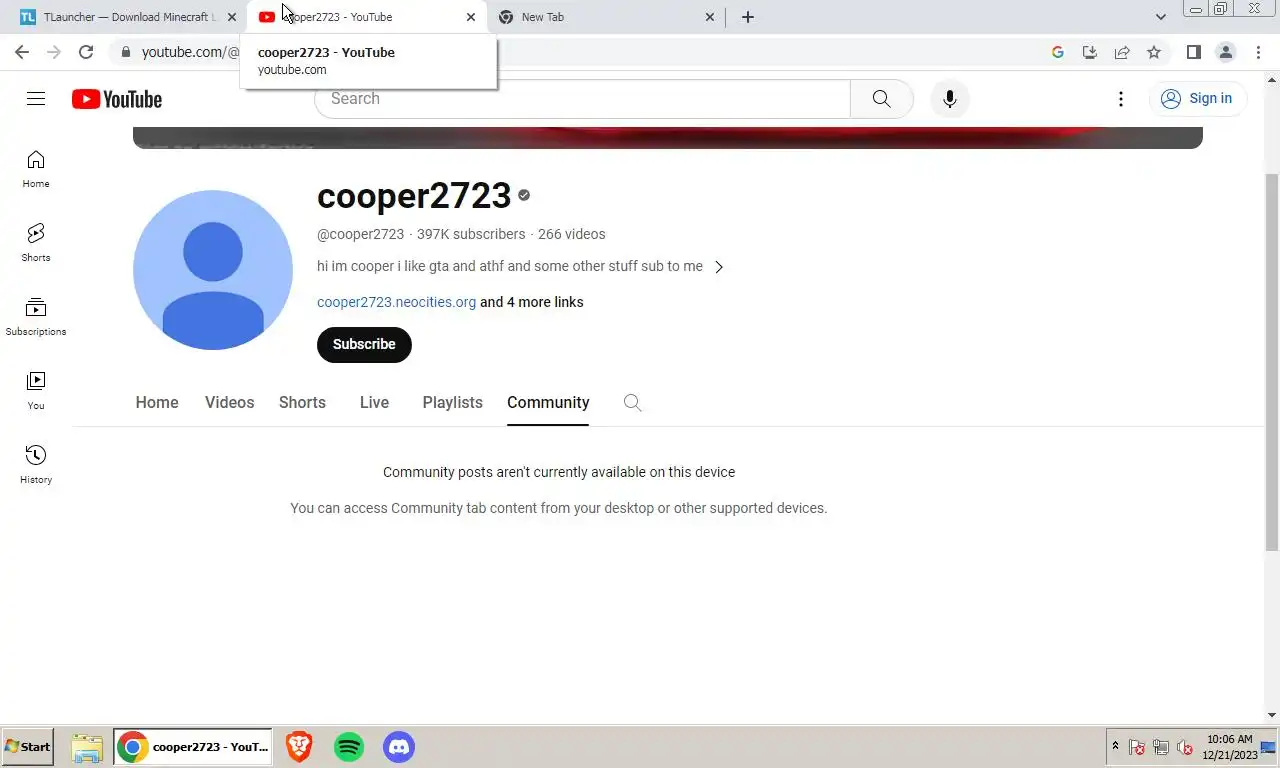
Task: Open the Chrome side panel
Action: (x=1193, y=52)
